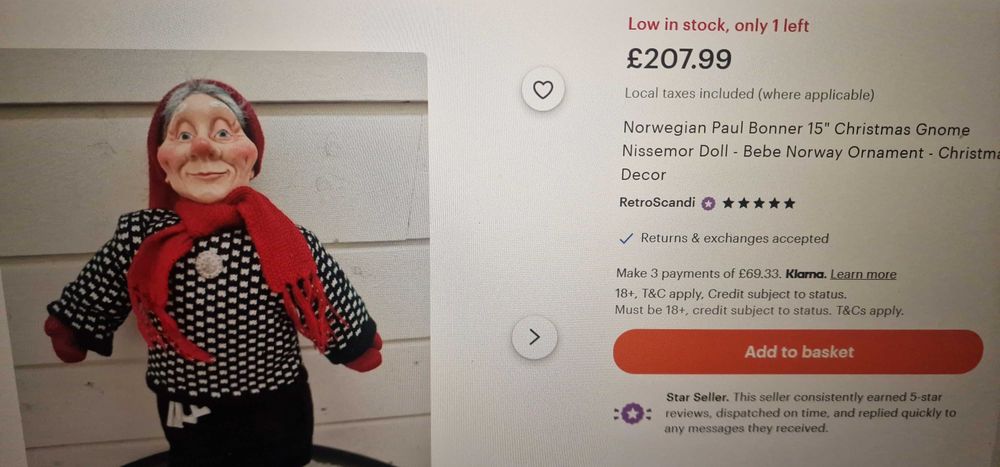Click the large Star Seller badge icon

[x=632, y=412]
